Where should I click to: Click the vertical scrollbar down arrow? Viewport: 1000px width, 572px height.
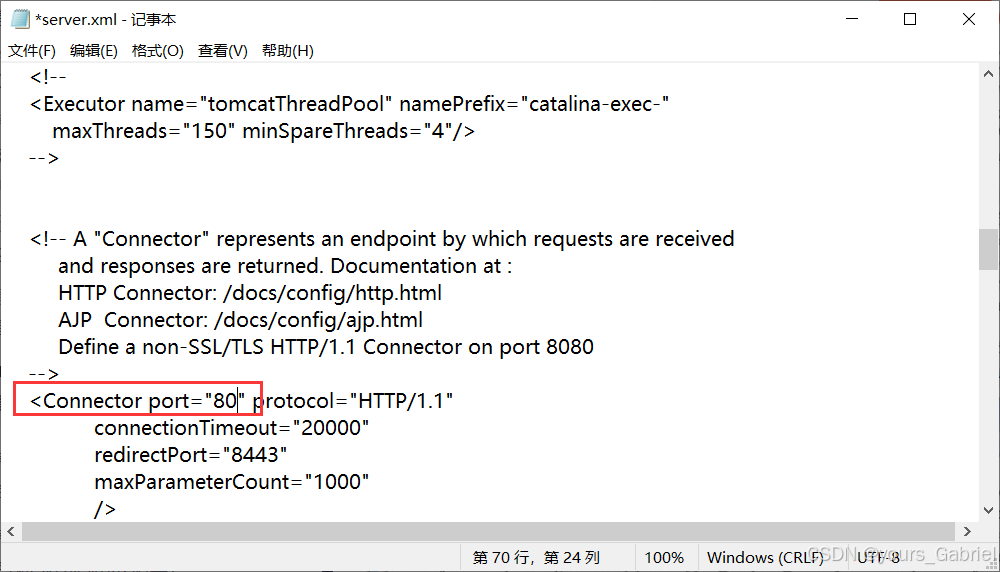click(988, 509)
